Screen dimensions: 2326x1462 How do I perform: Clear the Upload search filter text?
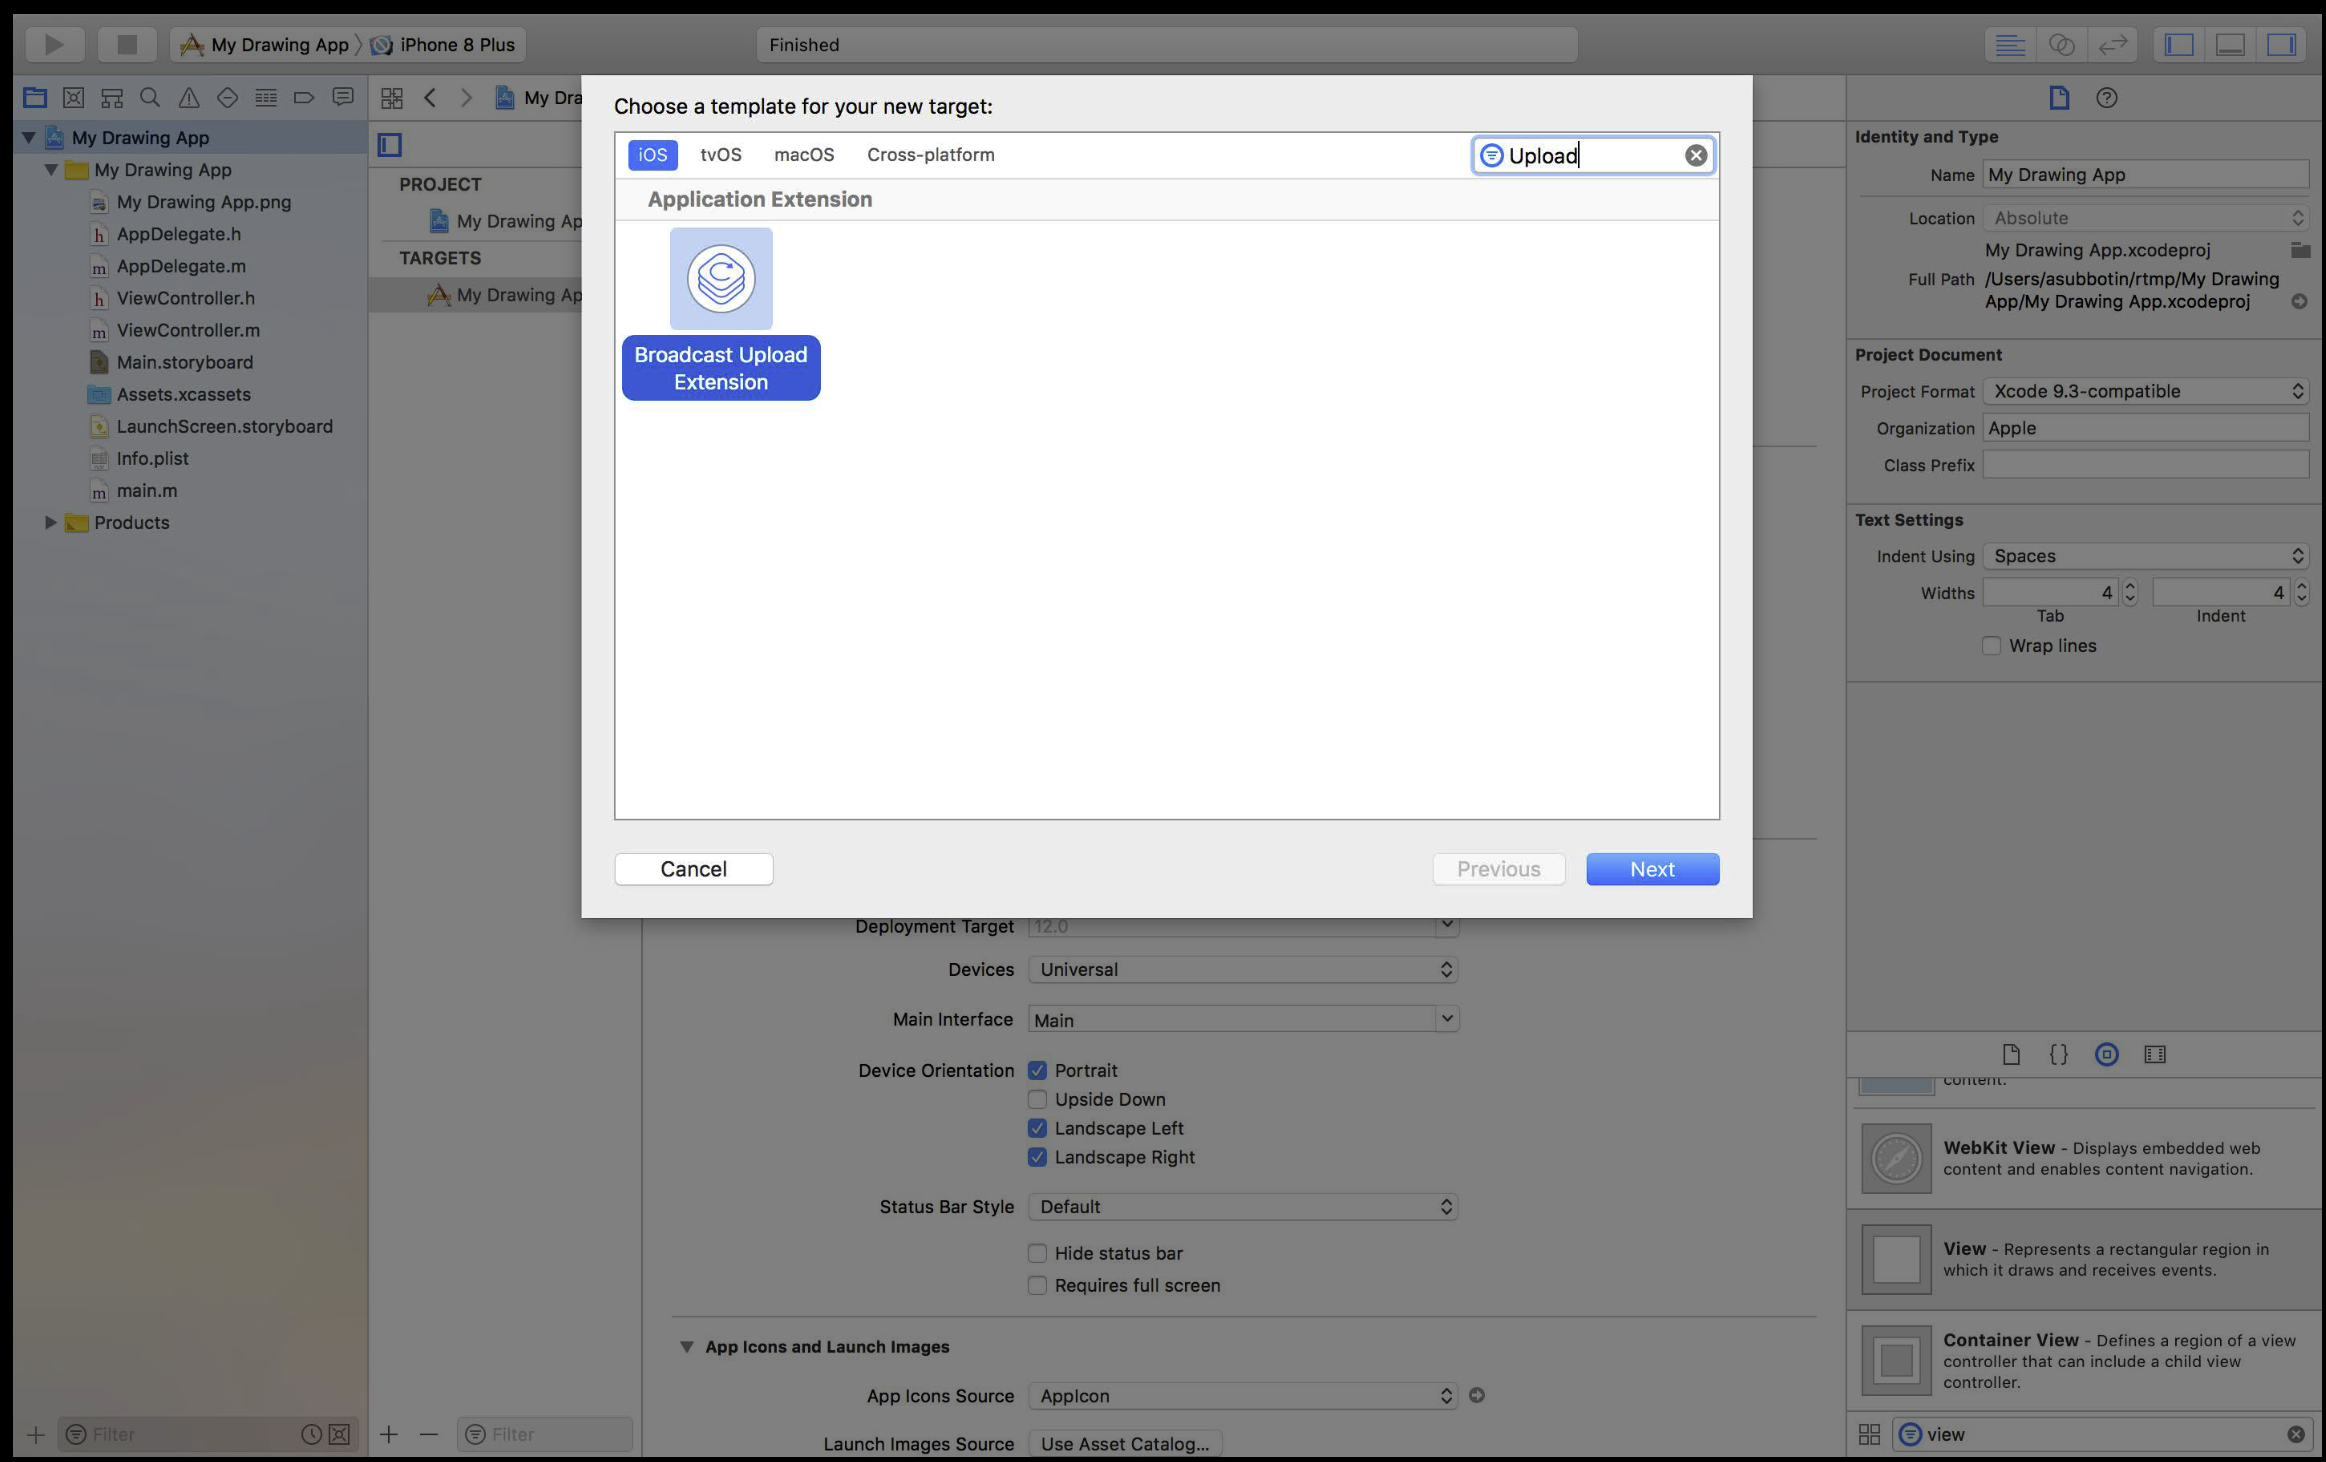[x=1695, y=155]
